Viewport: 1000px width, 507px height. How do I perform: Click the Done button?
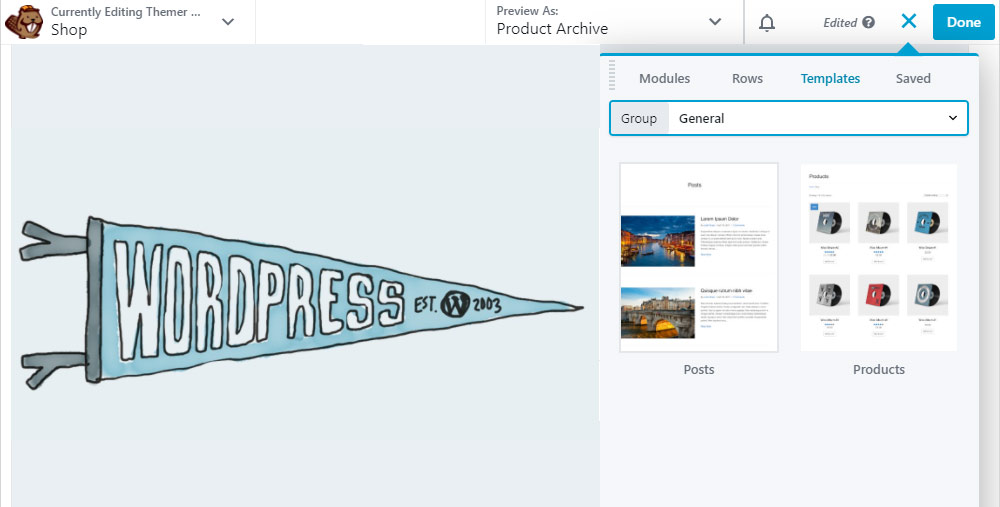point(964,22)
